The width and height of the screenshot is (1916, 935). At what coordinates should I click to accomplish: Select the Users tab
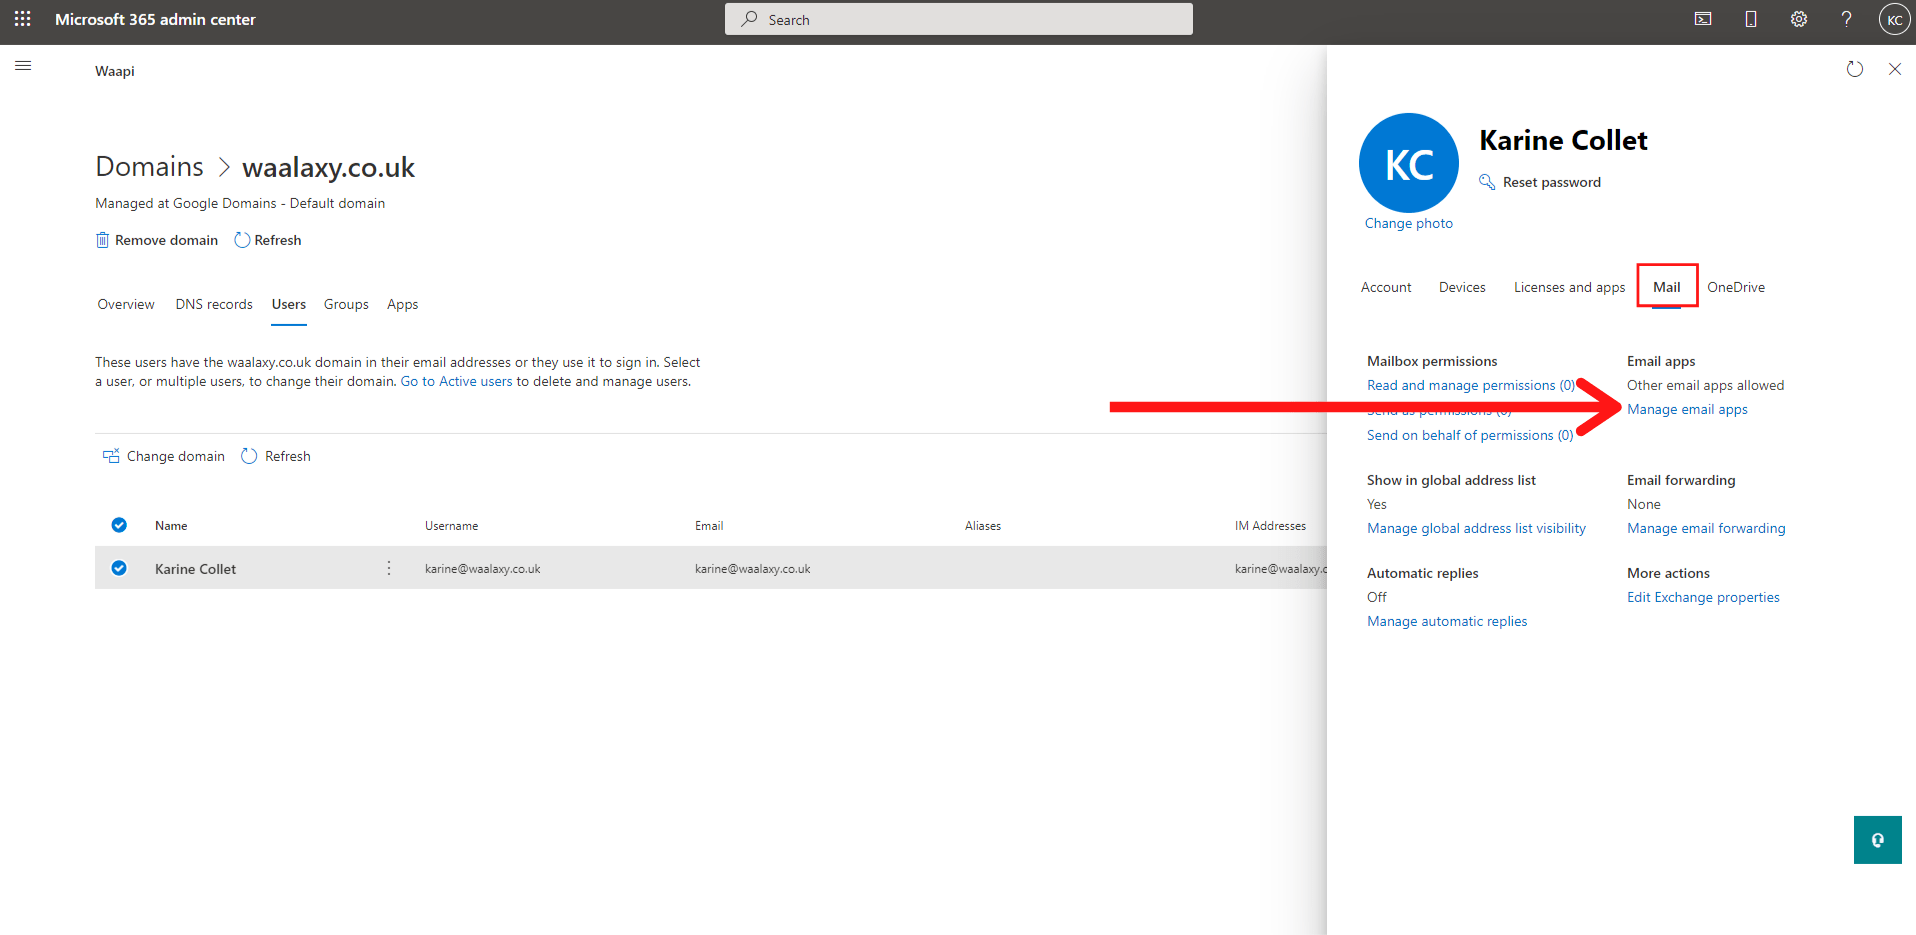click(x=289, y=304)
